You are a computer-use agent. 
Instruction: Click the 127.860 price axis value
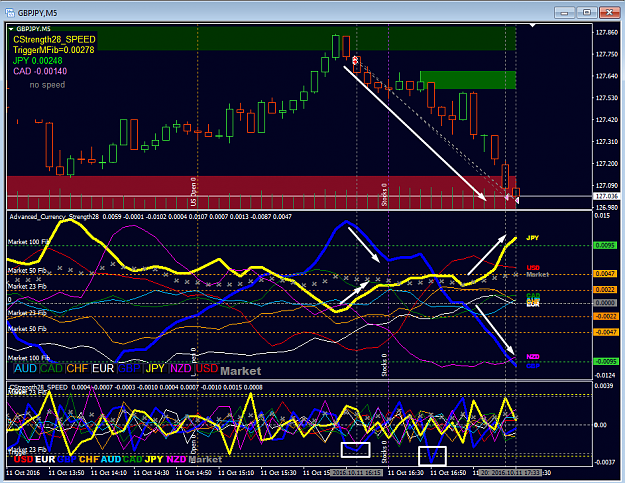tap(606, 33)
